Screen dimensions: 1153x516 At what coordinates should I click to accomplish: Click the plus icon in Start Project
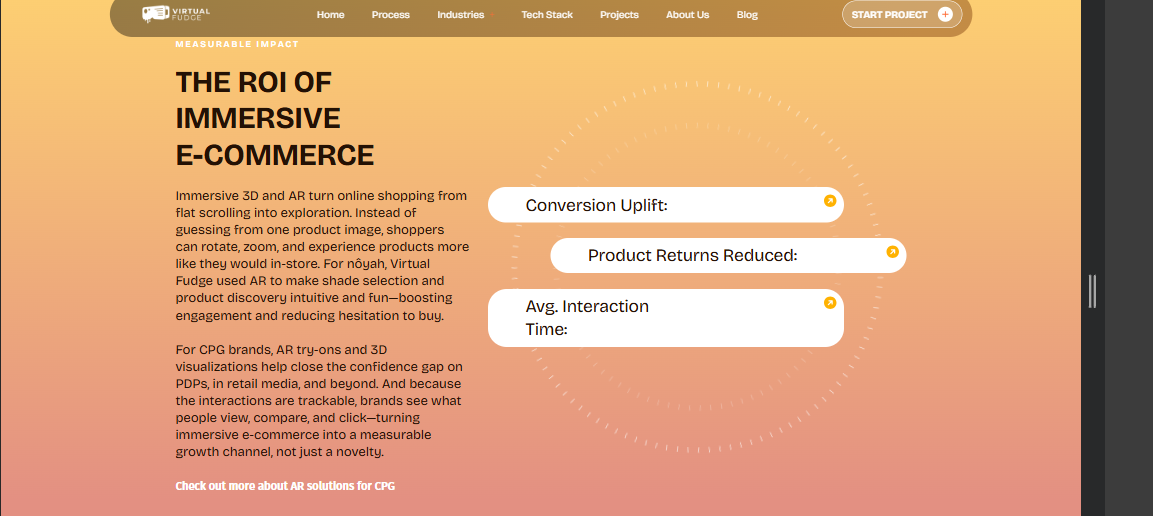(x=945, y=15)
